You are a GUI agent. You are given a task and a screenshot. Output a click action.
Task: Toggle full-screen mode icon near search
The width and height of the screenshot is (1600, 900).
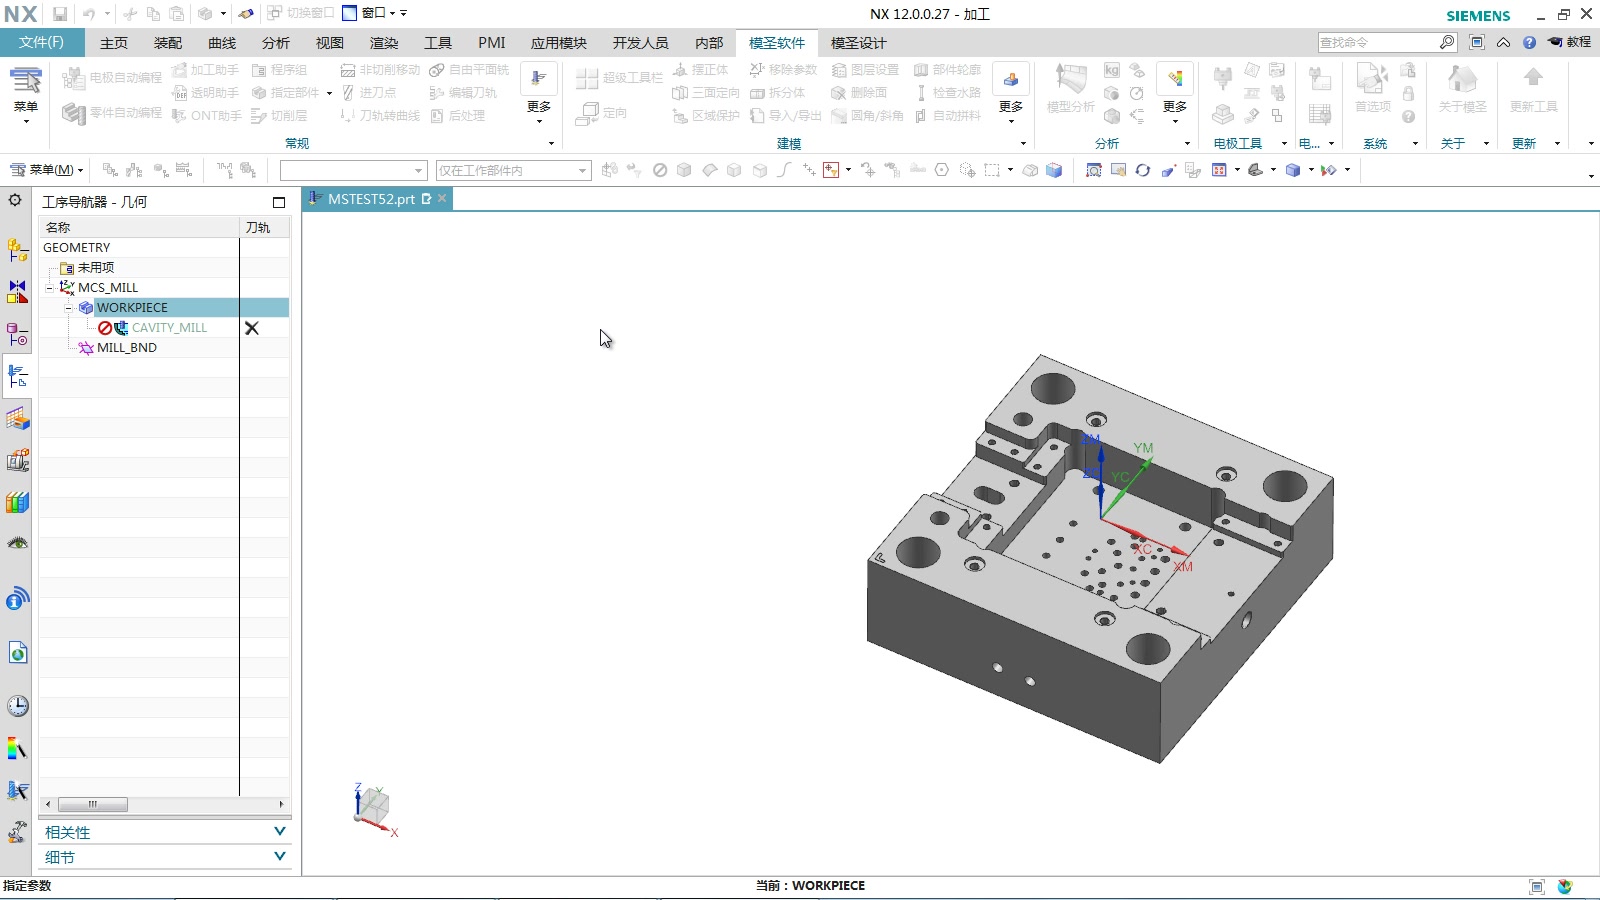(1477, 42)
